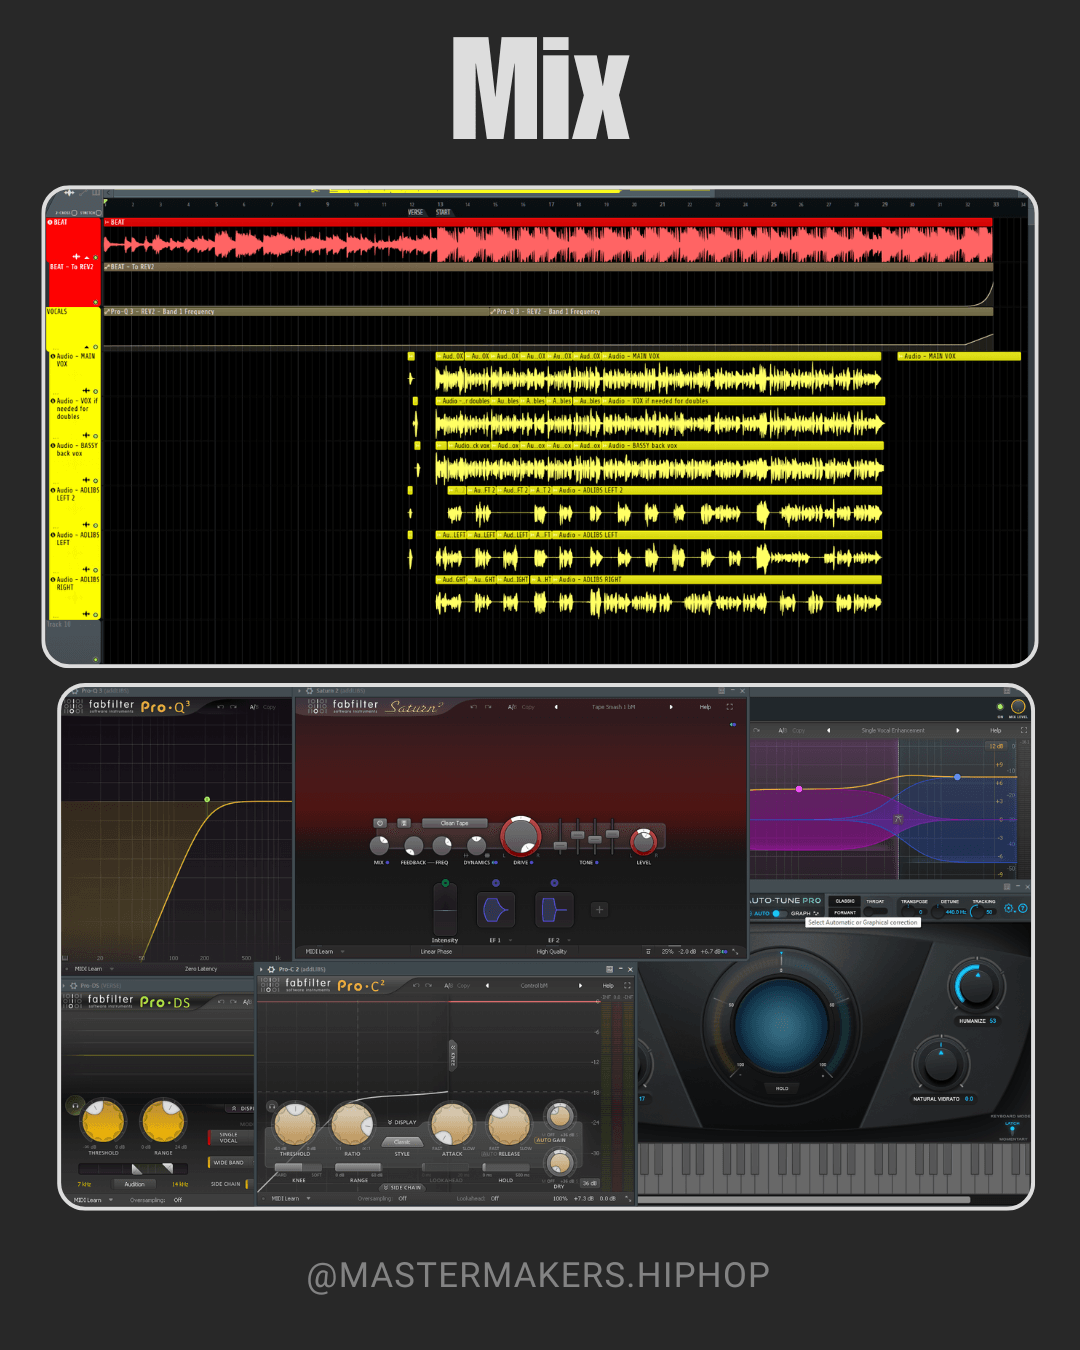The image size is (1080, 1350).
Task: Expand the Side Chain section in Pro-C 2
Action: point(403,1187)
